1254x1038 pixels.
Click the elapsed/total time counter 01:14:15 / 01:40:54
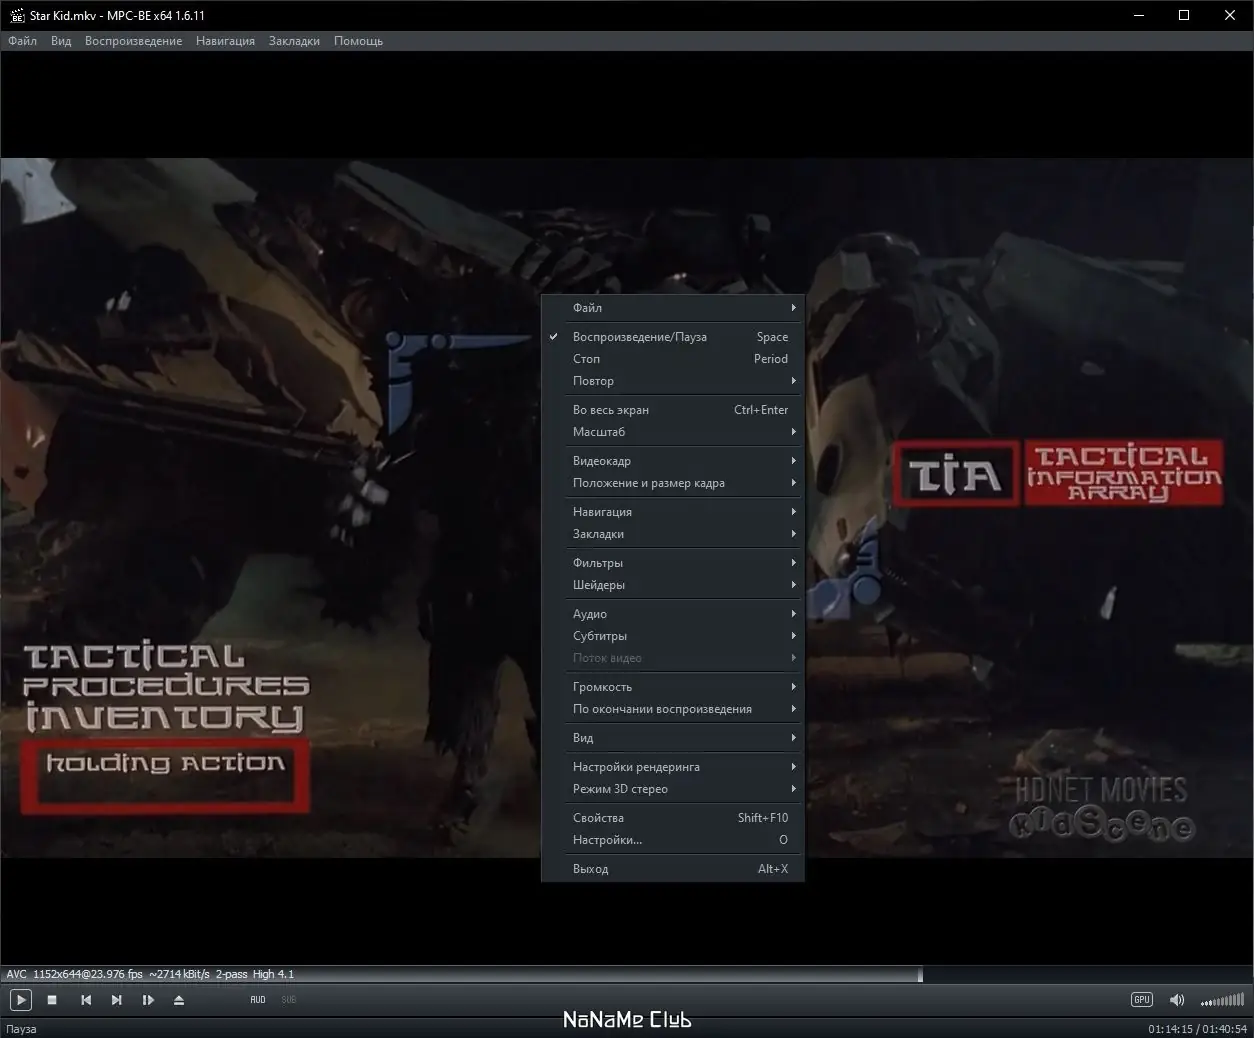tap(1197, 1029)
